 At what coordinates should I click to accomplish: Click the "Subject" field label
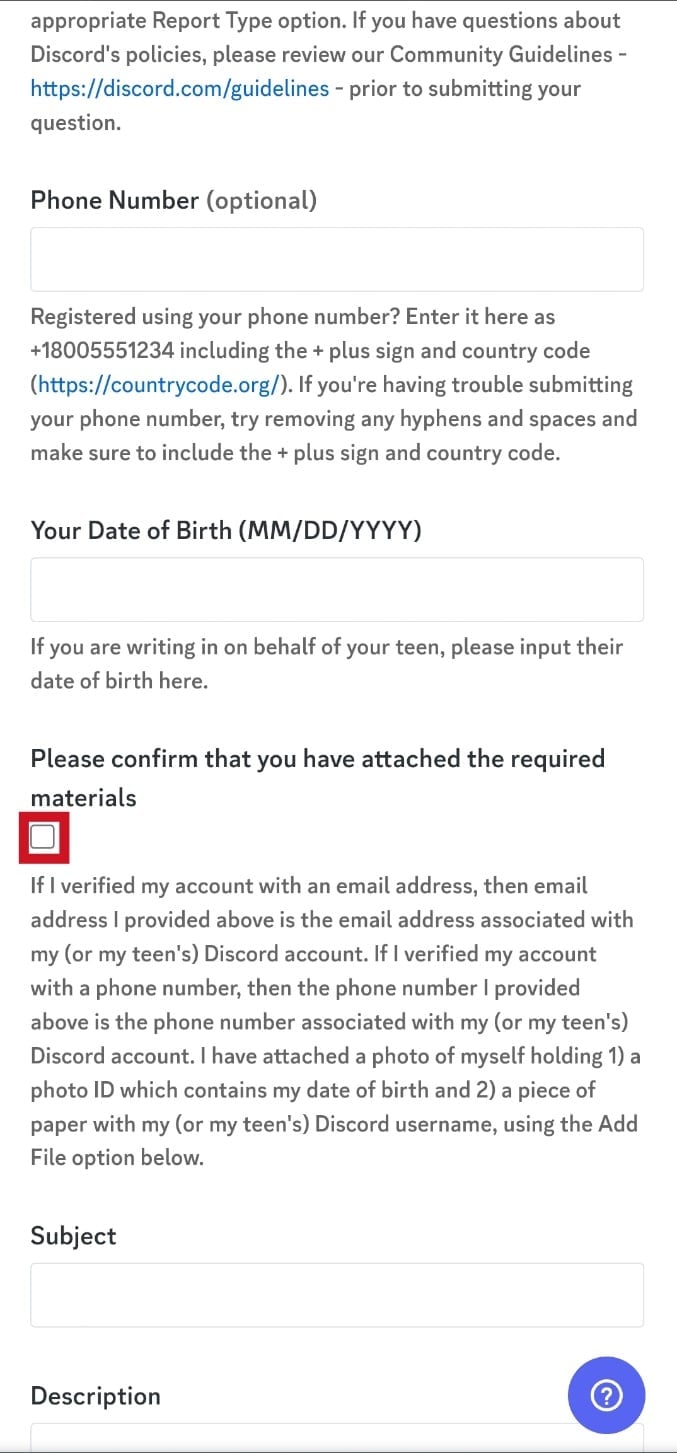point(73,1236)
